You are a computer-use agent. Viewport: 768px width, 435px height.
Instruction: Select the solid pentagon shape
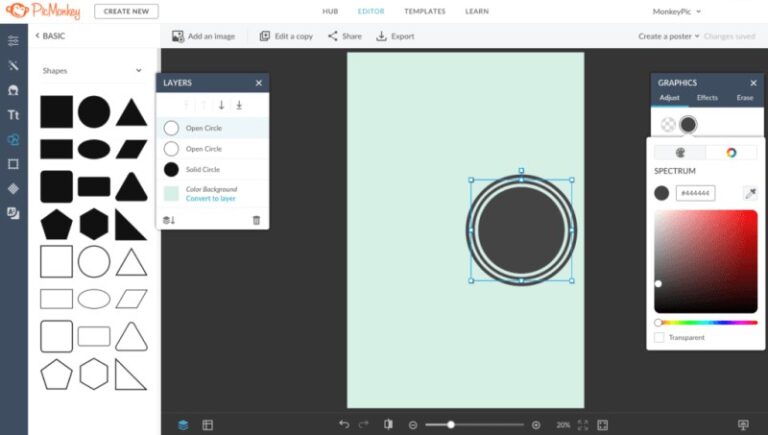coord(56,224)
